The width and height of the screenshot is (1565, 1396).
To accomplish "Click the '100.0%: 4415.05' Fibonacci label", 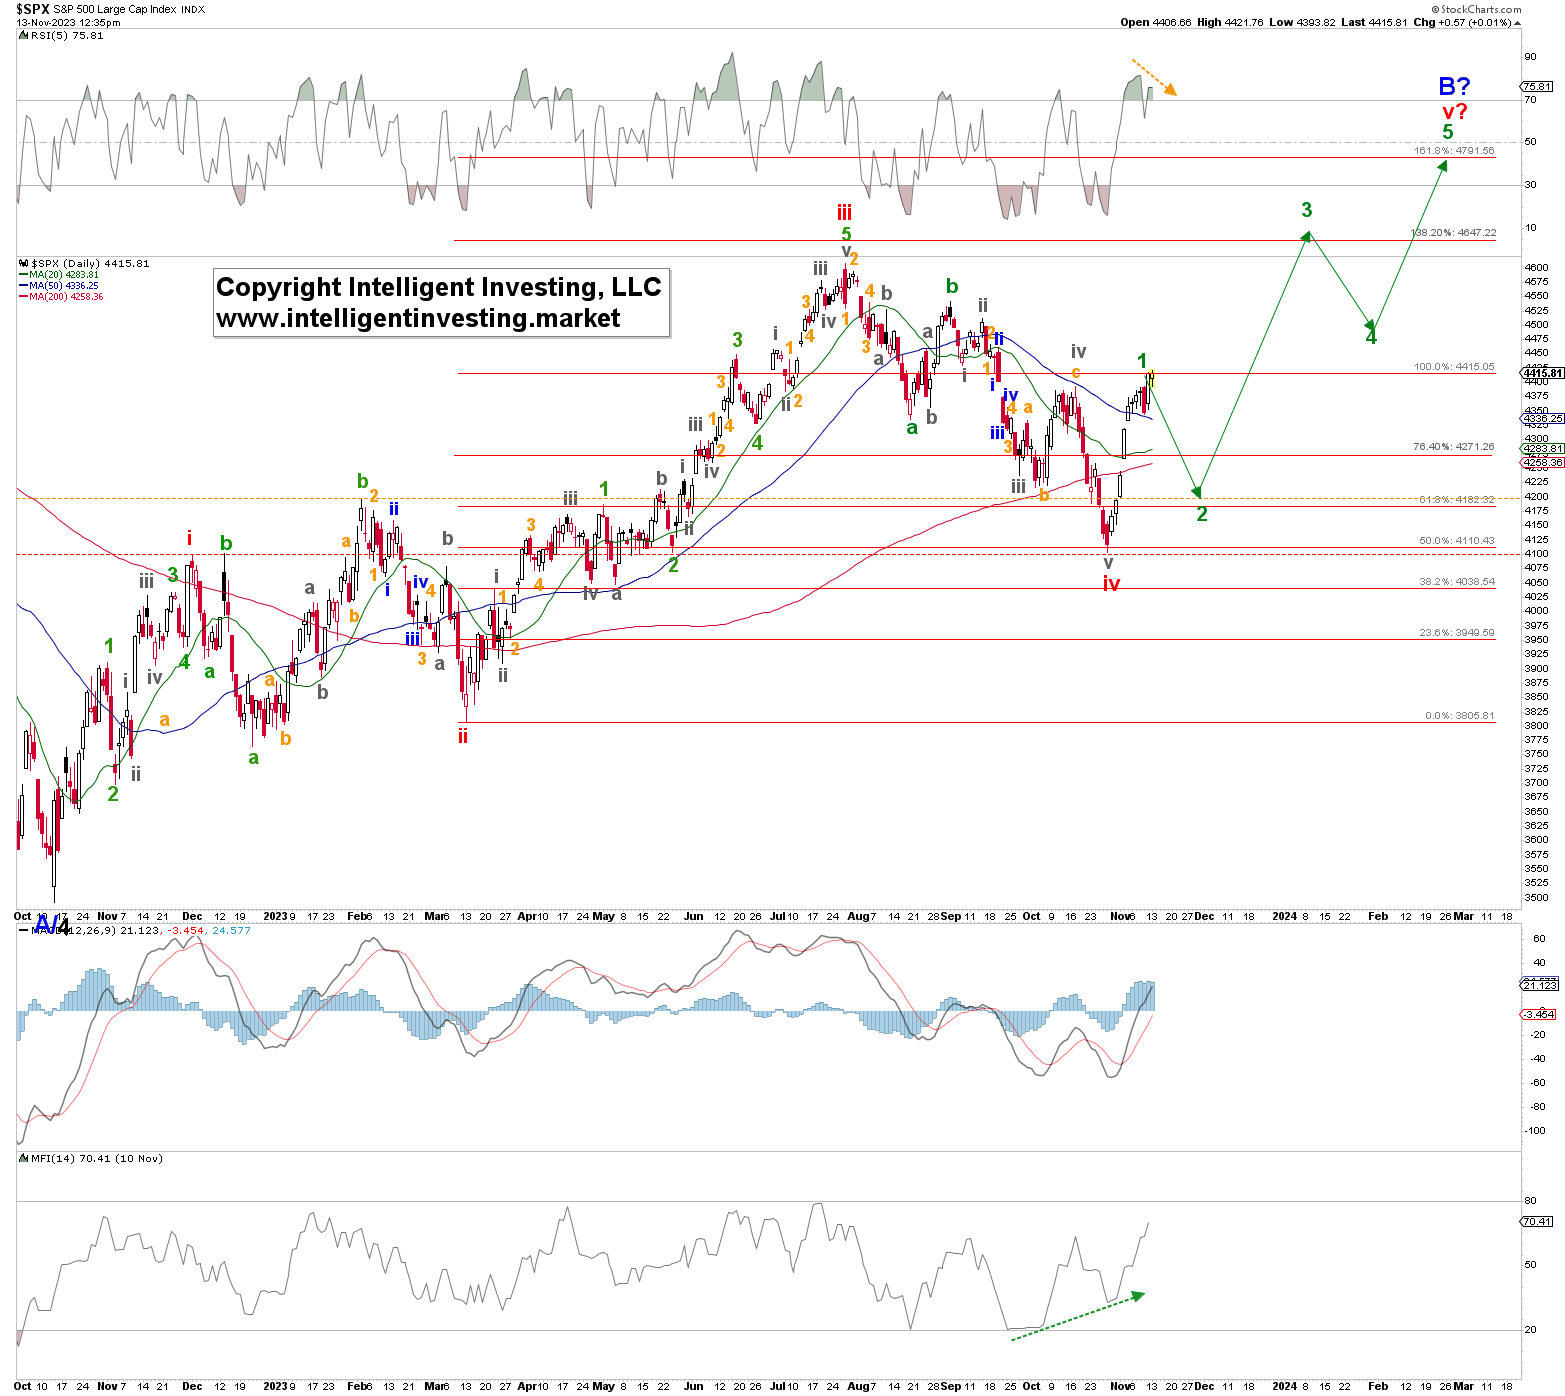I will click(1454, 367).
